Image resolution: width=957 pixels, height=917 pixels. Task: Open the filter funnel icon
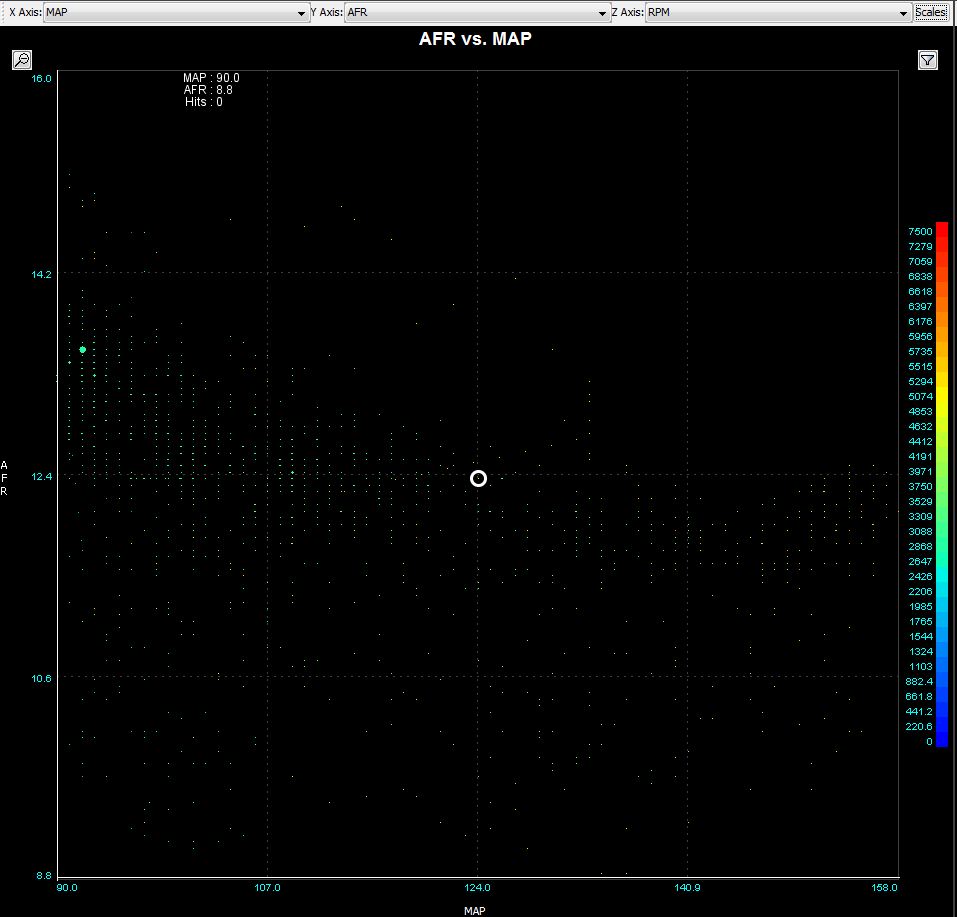click(927, 60)
